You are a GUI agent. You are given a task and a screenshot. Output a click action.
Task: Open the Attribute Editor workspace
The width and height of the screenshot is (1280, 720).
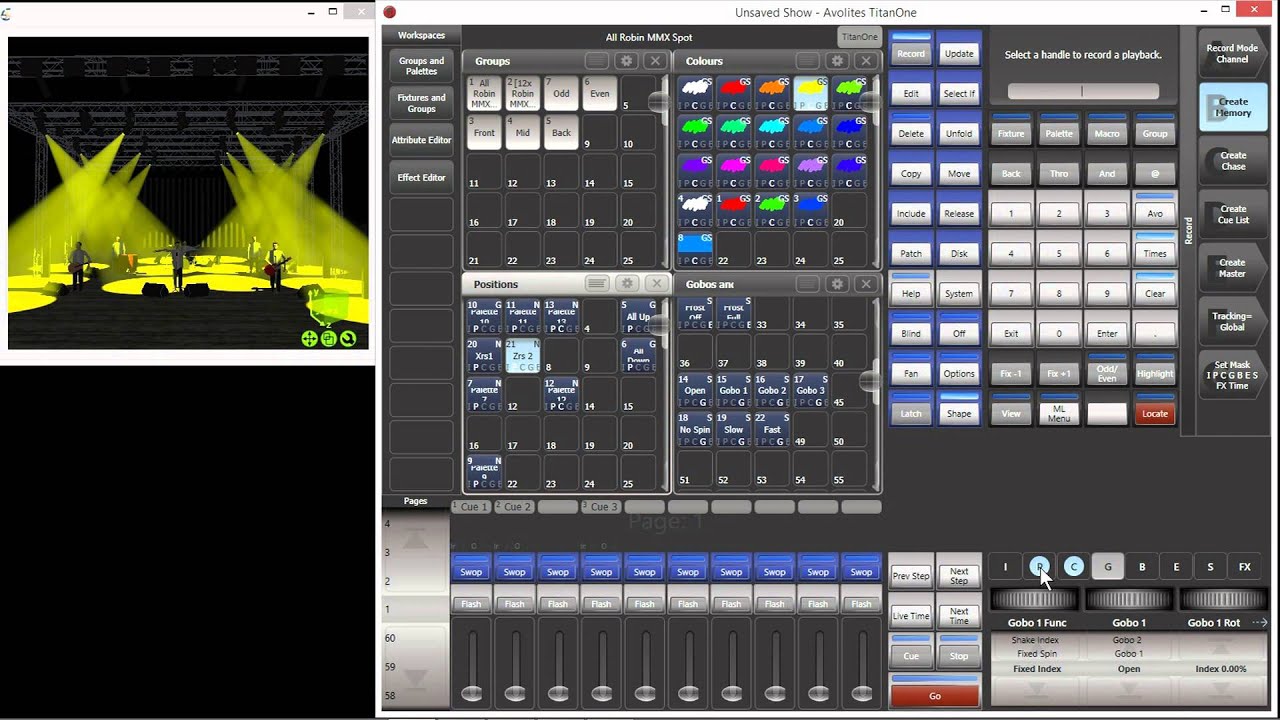click(x=421, y=140)
